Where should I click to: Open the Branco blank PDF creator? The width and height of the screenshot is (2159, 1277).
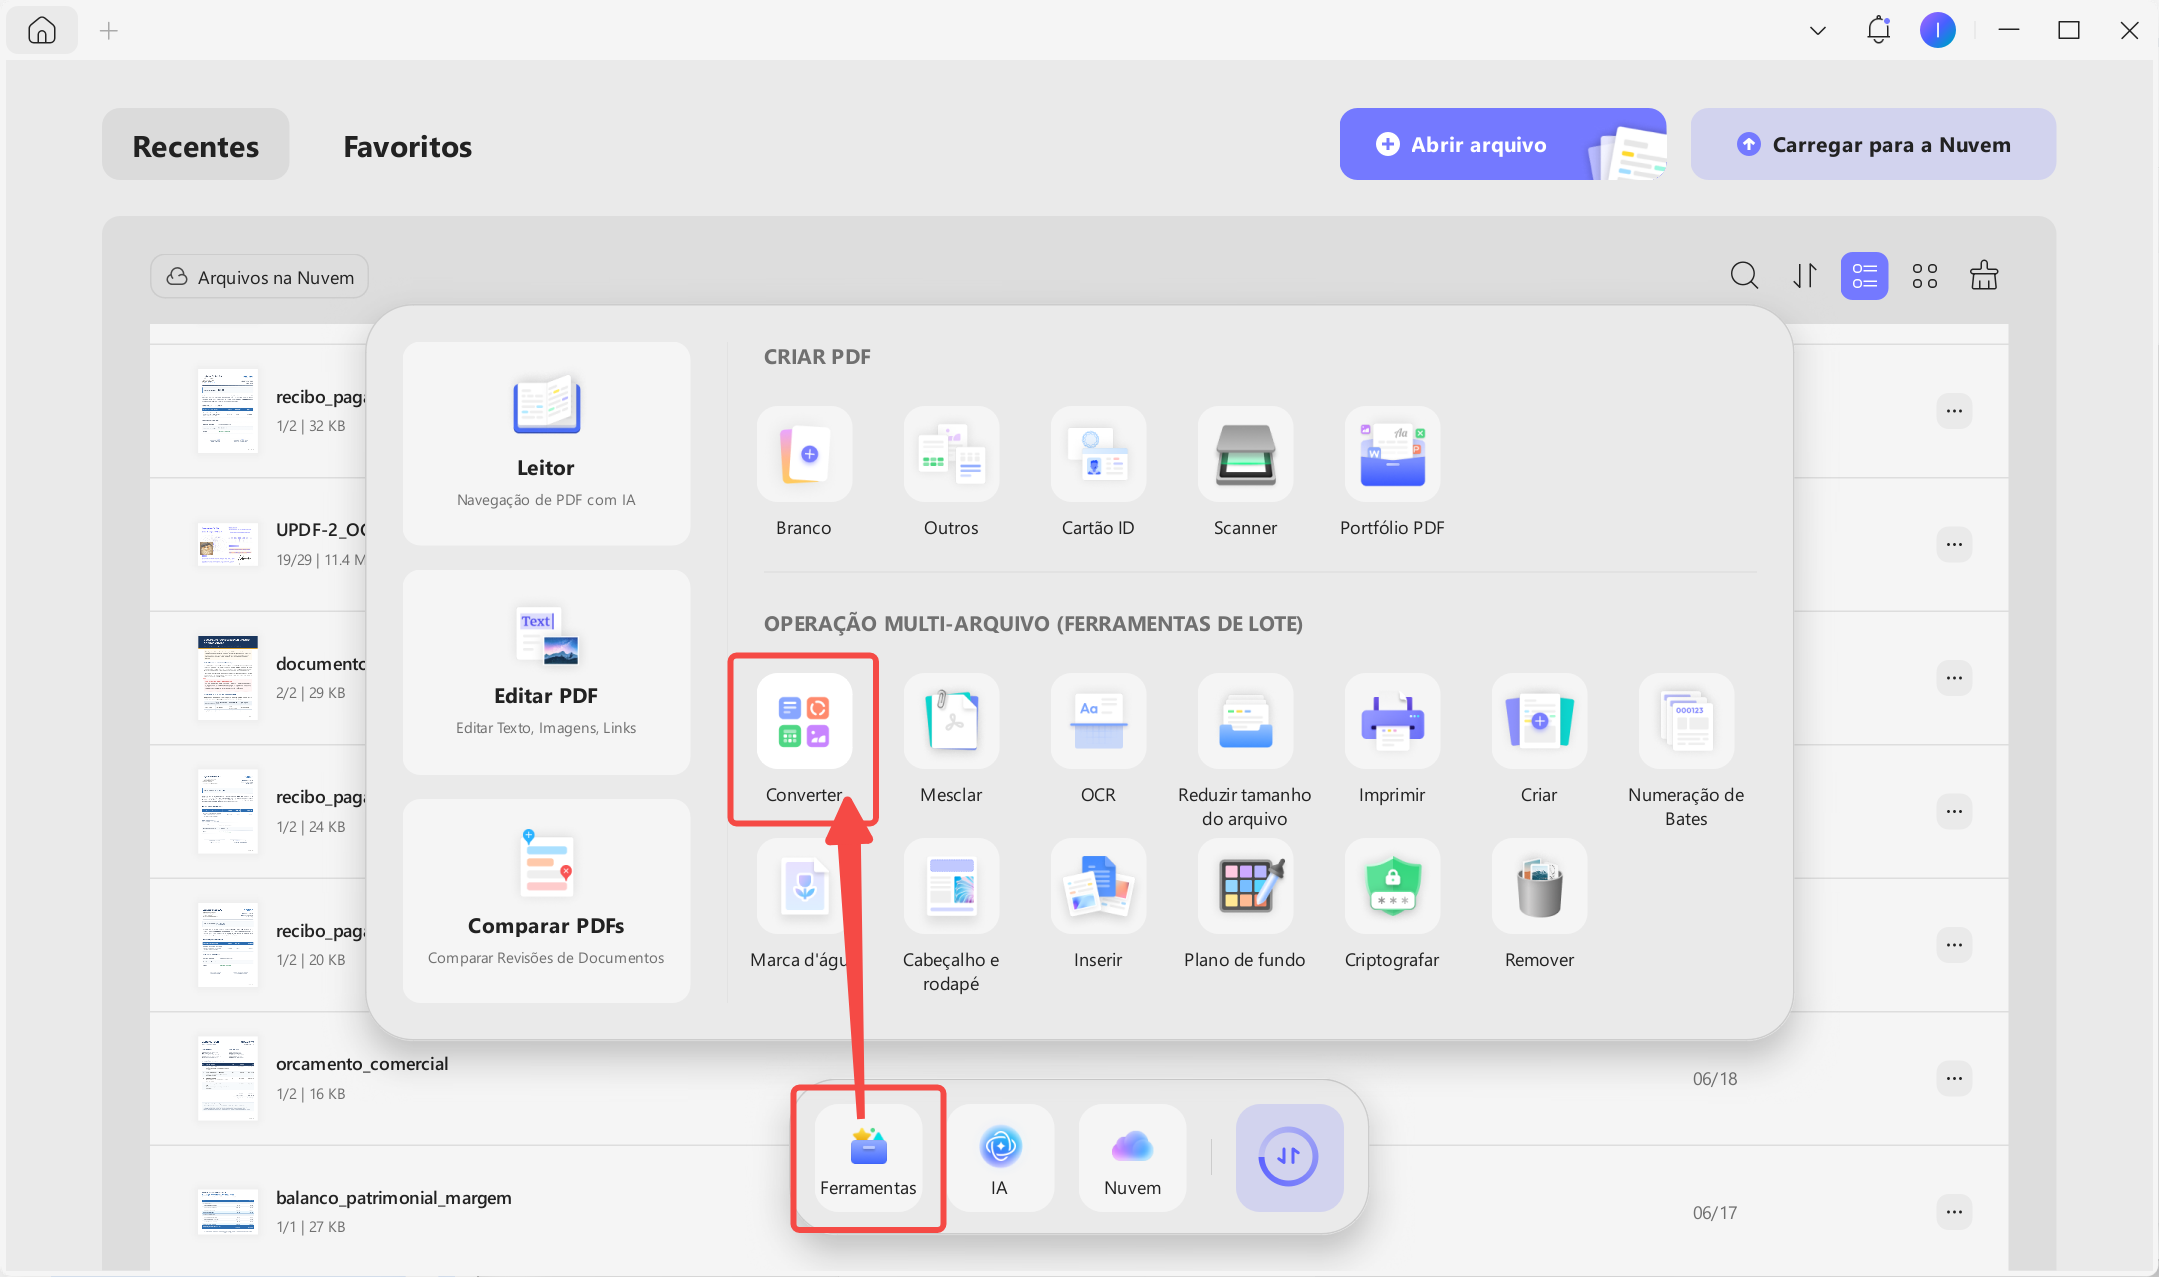tap(804, 454)
